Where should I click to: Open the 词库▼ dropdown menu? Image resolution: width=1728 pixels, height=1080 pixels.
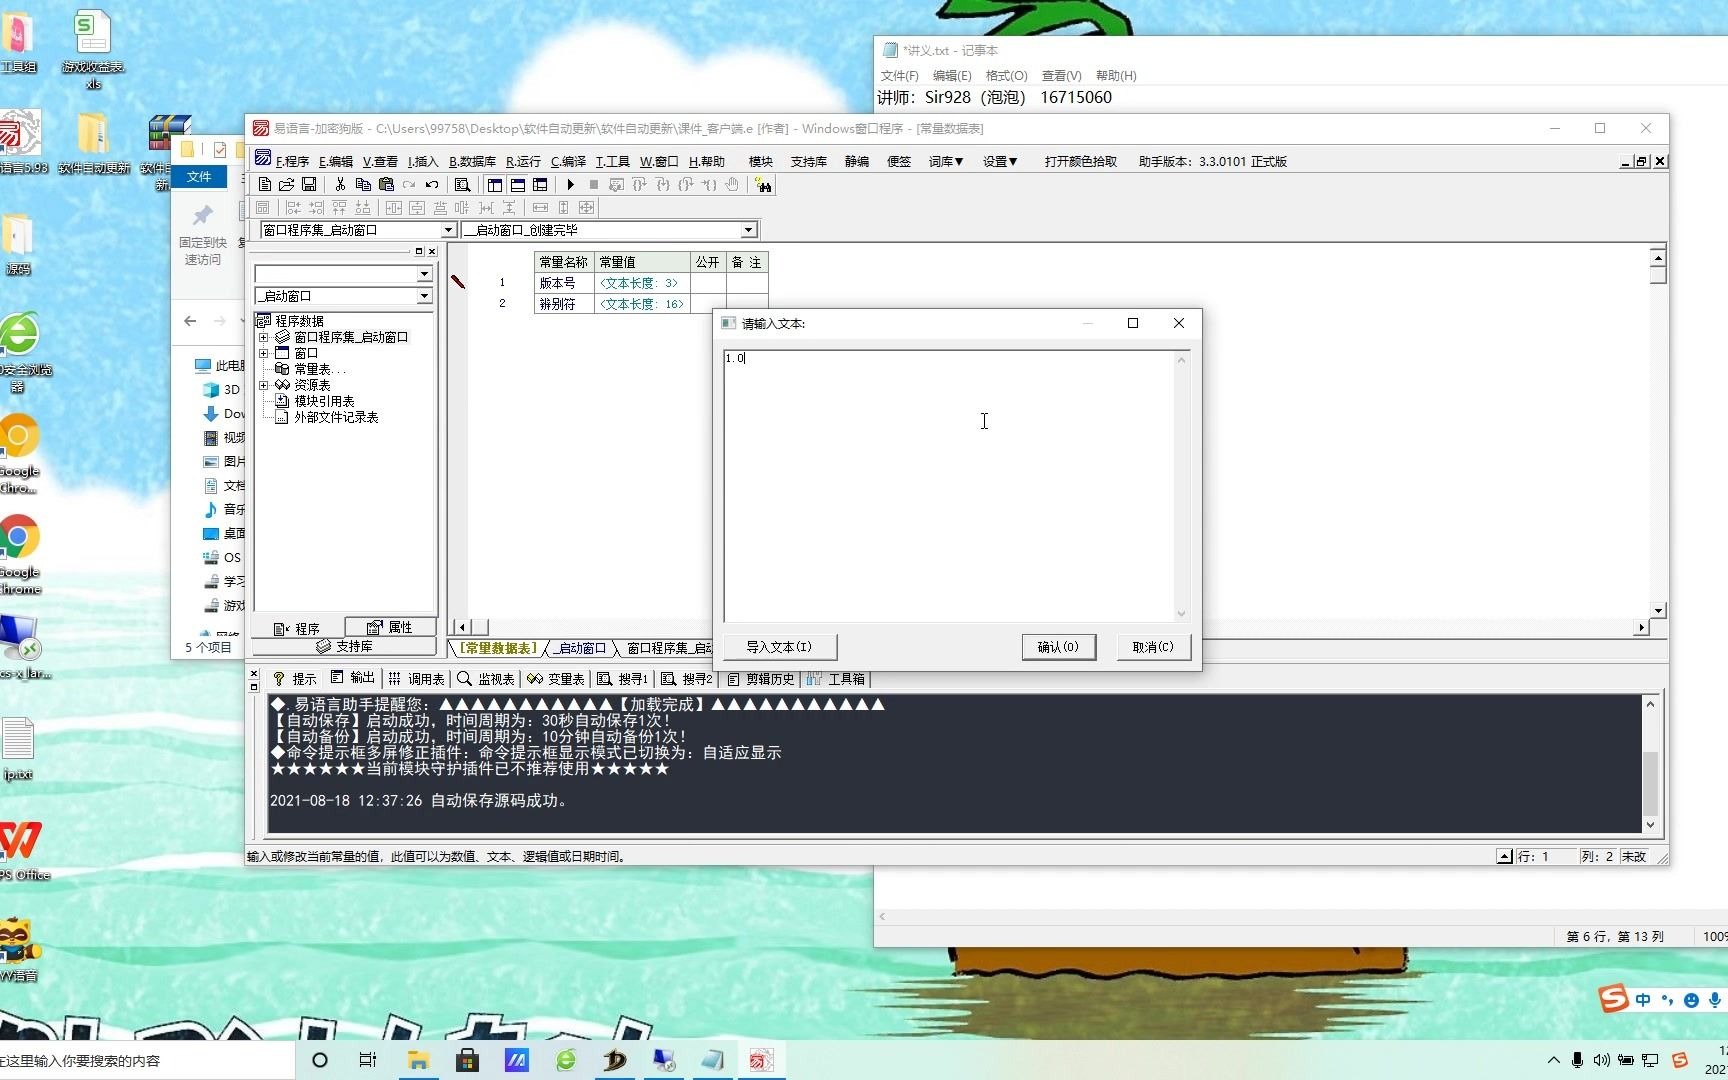946,161
